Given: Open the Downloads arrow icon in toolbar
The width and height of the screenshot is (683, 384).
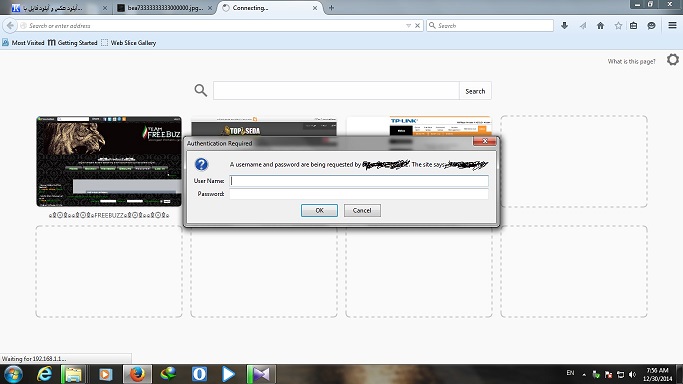Looking at the screenshot, I should [565, 26].
